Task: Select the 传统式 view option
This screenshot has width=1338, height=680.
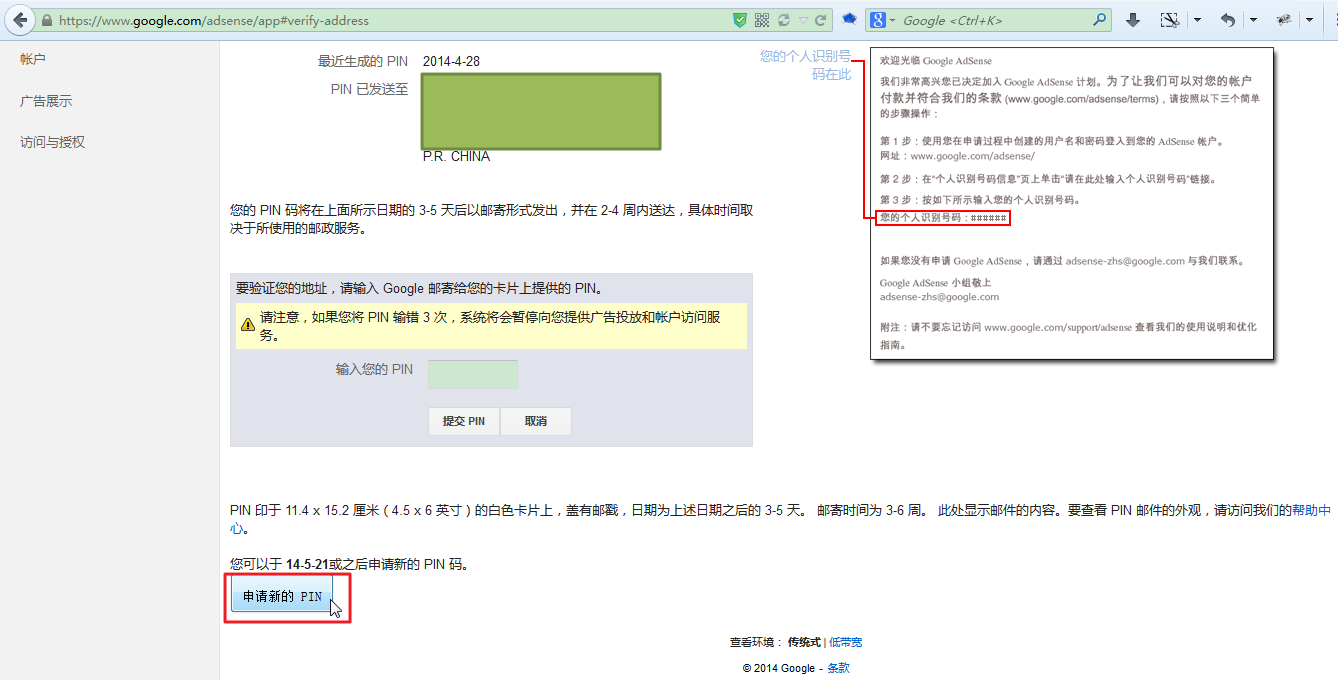Action: coord(804,642)
